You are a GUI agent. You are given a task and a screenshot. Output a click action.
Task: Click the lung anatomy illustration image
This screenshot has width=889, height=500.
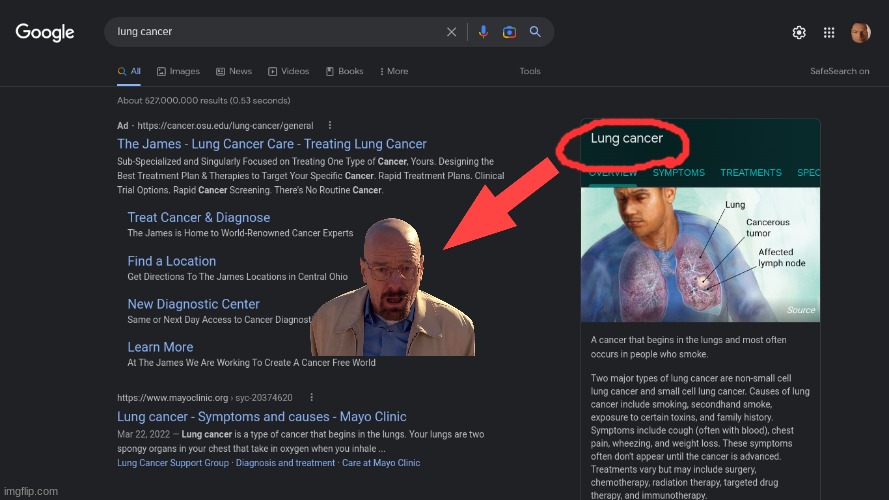click(x=700, y=255)
